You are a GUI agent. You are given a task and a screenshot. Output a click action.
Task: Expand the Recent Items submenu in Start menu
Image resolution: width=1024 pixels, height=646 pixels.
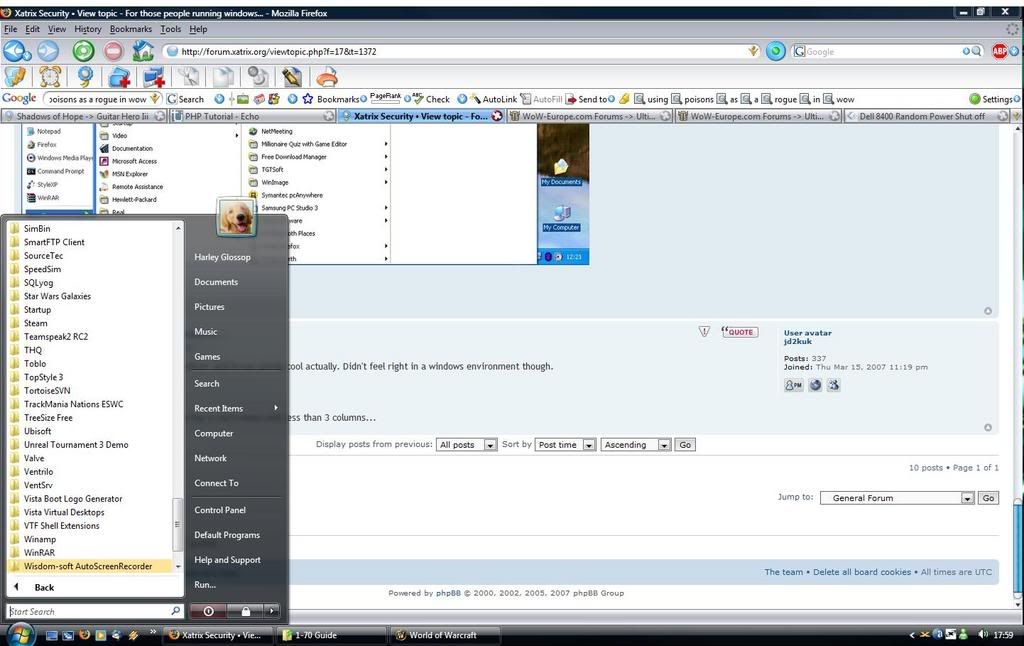point(236,408)
